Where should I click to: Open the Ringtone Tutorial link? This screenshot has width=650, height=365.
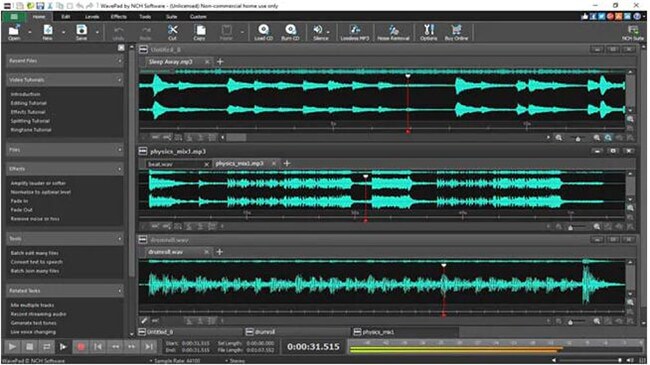point(31,130)
